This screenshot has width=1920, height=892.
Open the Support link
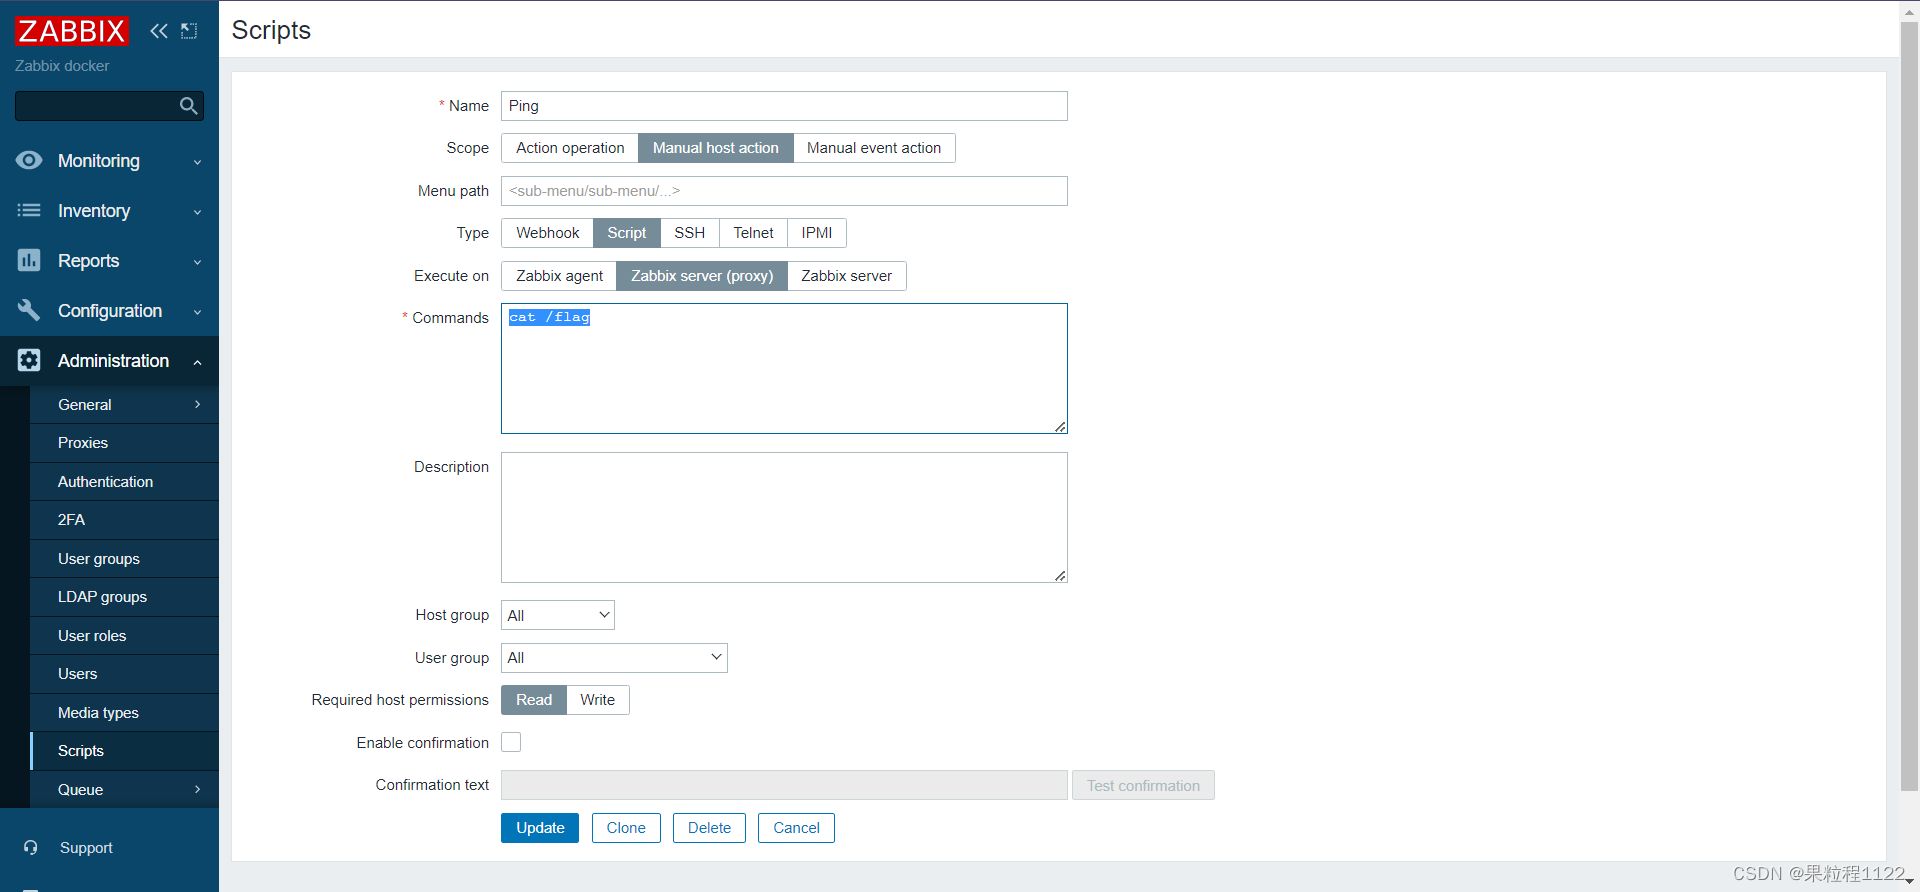tap(86, 848)
